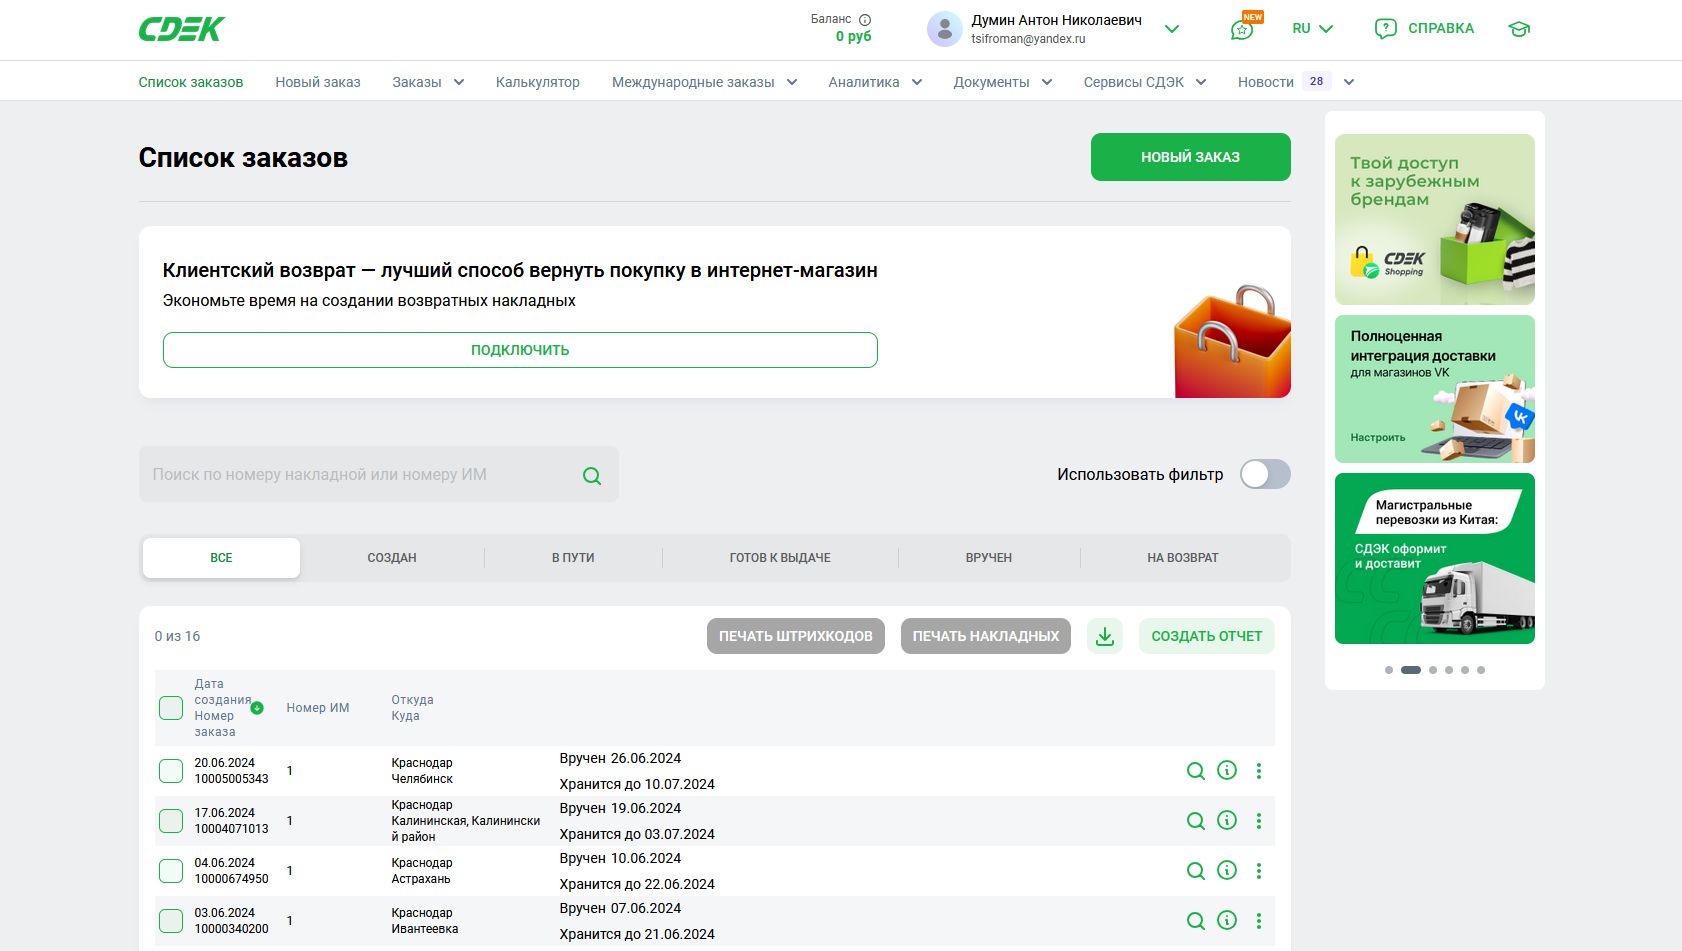Open balance info tooltip icon
Screen dimensions: 1682x951
click(x=865, y=20)
